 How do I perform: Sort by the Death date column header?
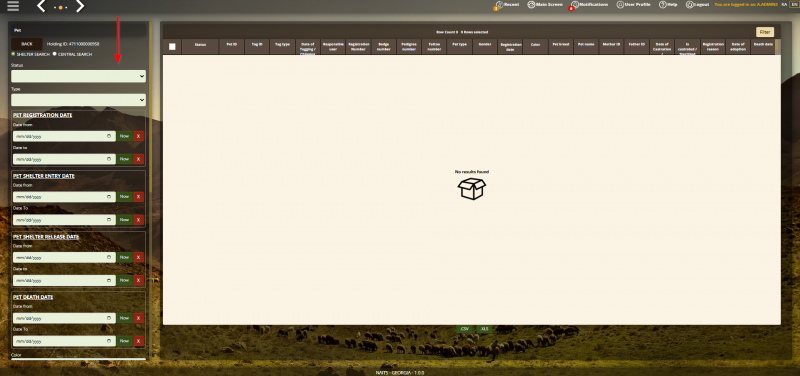[763, 46]
